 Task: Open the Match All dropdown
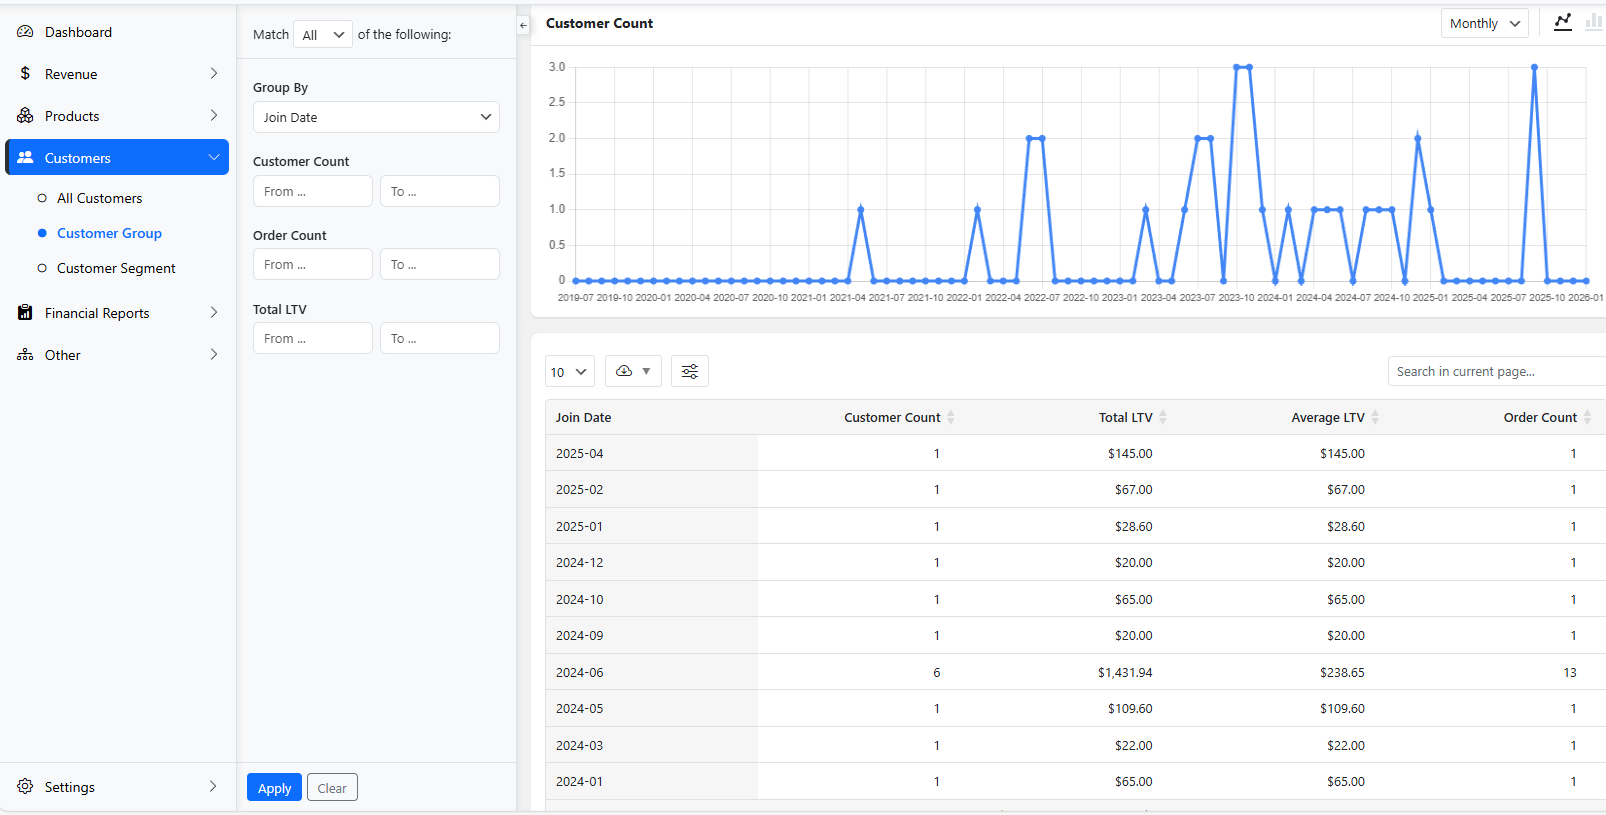tap(322, 35)
